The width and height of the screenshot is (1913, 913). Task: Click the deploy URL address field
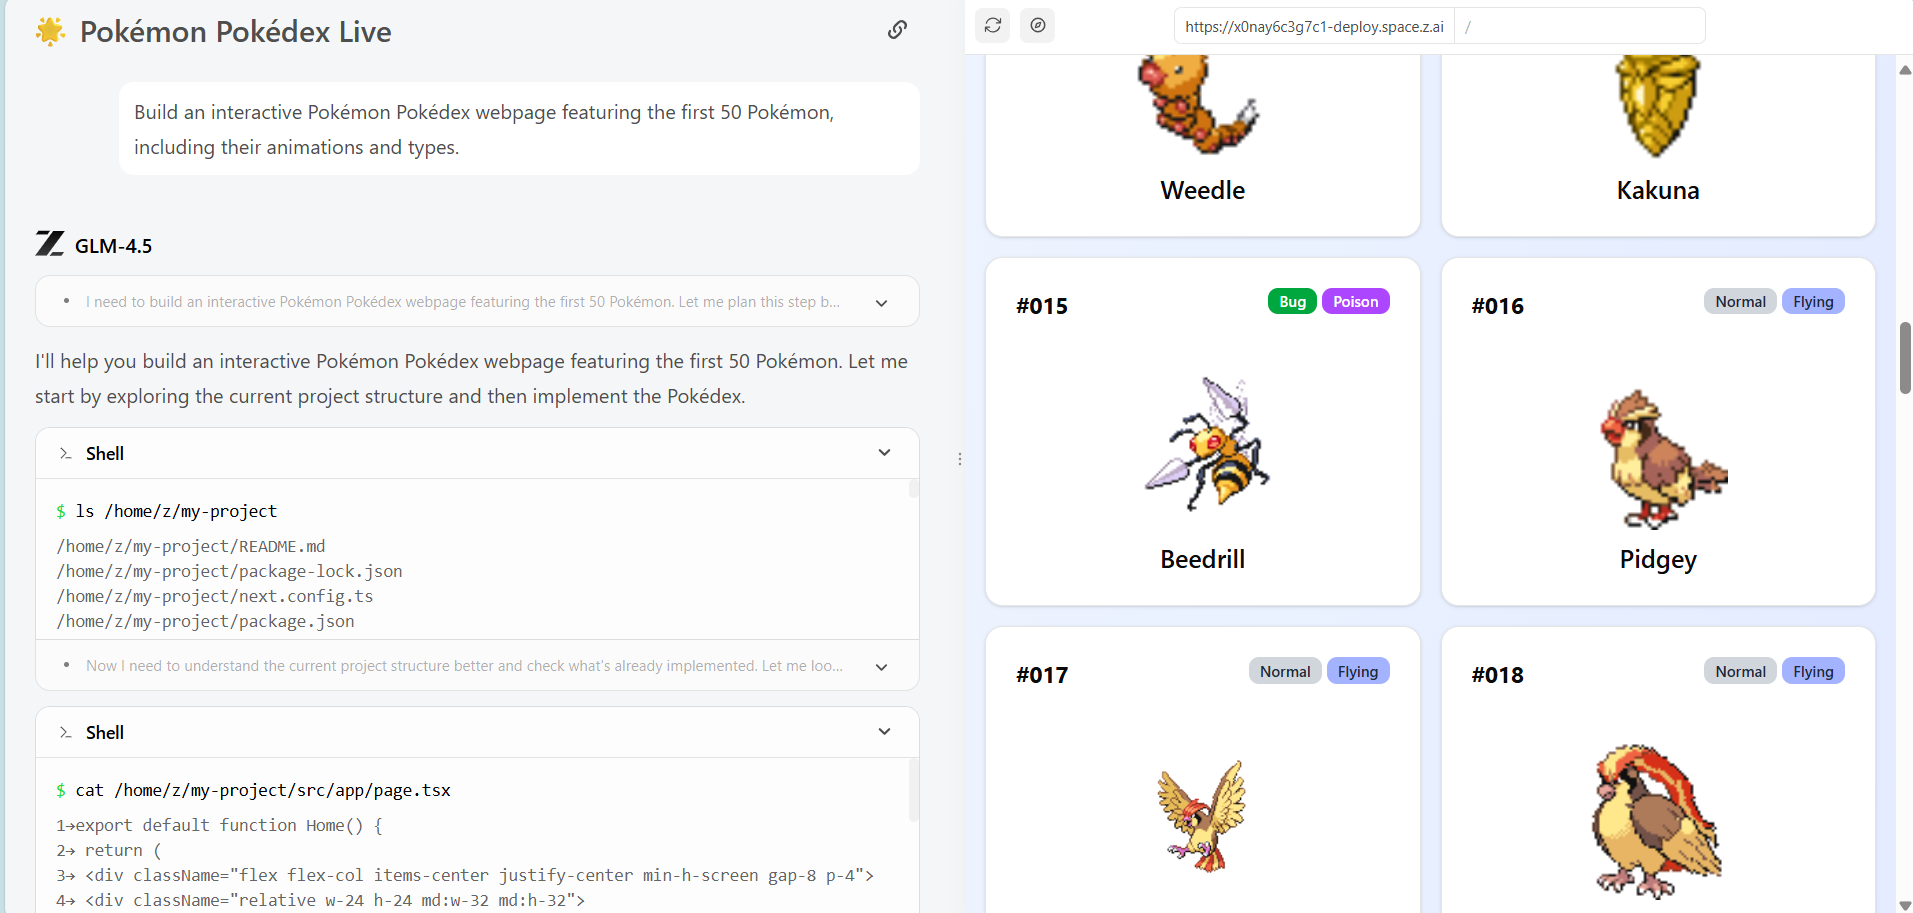1314,26
